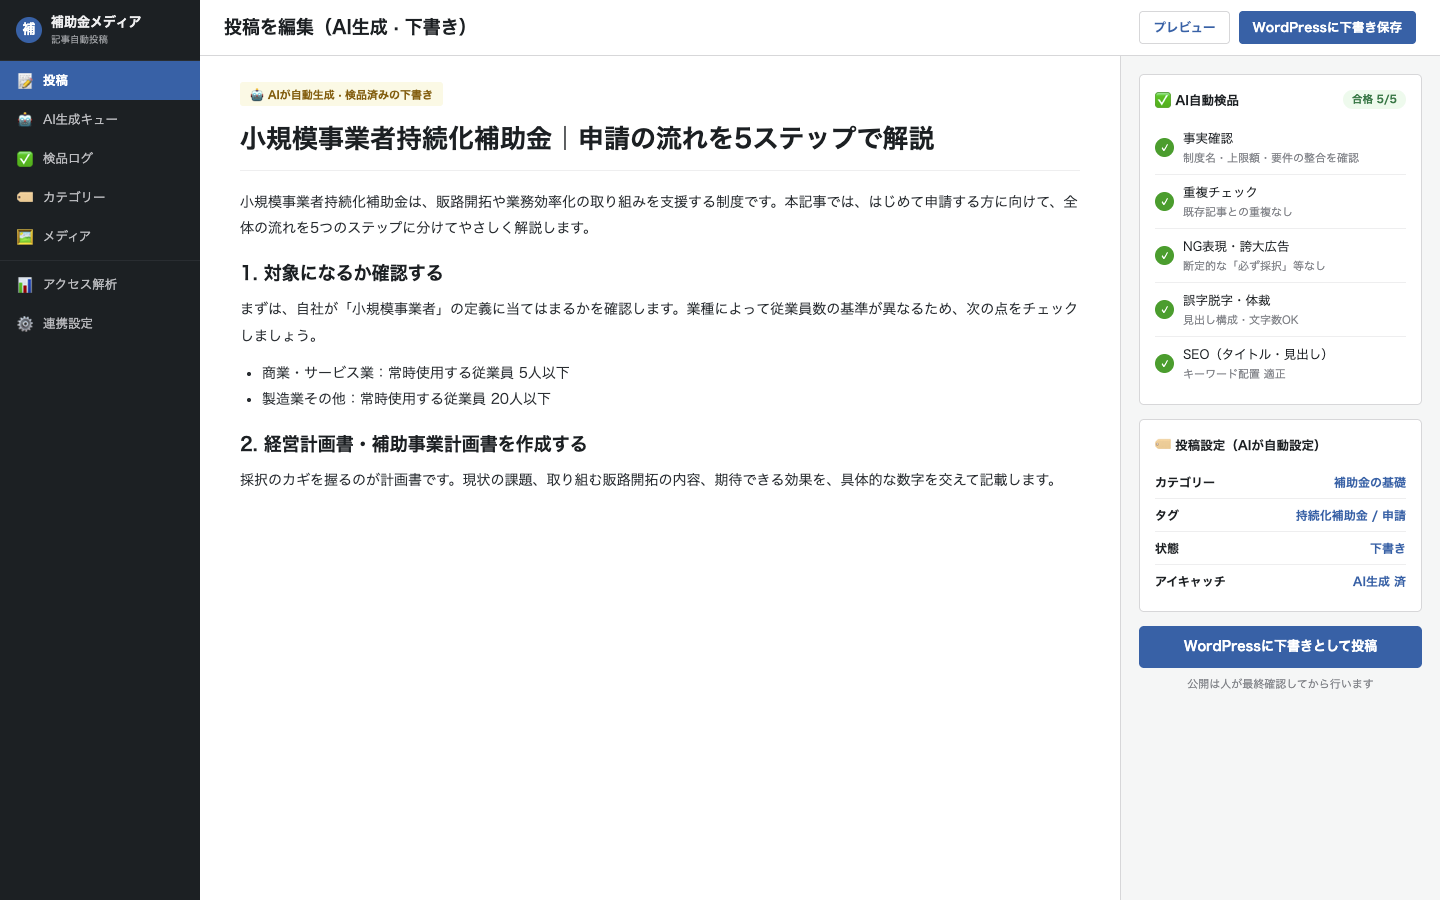Click 断定的な「必ず採択」等なし description
1440x900 pixels.
(x=1254, y=266)
